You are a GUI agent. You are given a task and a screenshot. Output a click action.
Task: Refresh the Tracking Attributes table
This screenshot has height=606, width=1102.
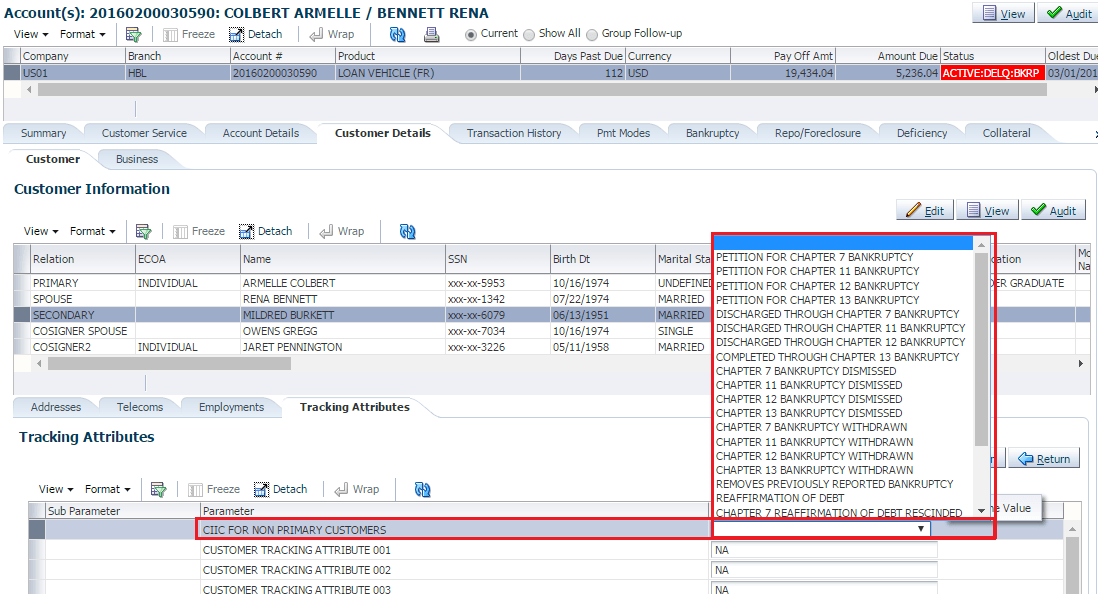click(x=422, y=489)
